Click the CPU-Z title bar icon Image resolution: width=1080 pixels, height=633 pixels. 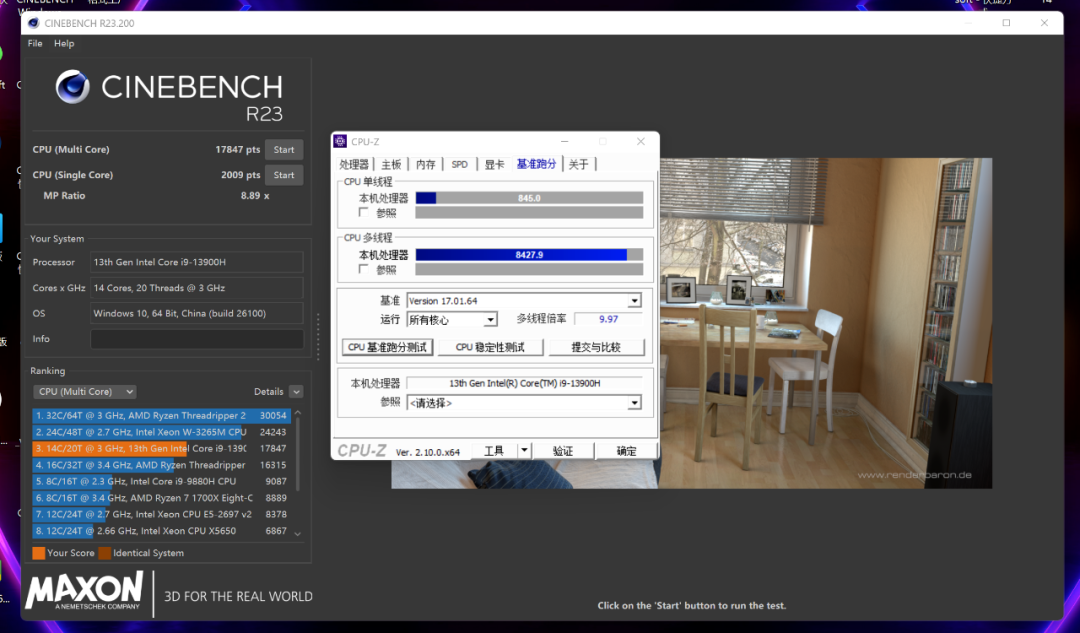pyautogui.click(x=340, y=141)
